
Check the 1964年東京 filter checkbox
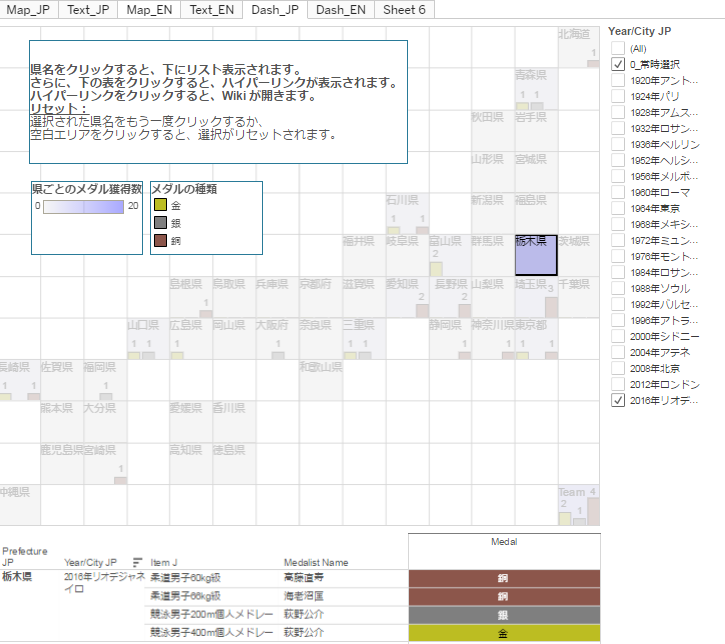pyautogui.click(x=618, y=209)
